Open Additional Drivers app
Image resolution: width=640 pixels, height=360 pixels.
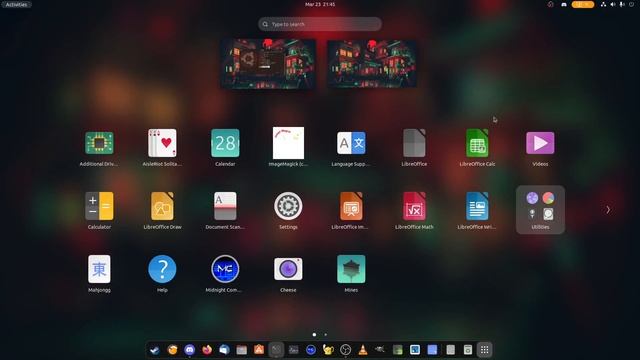point(99,143)
